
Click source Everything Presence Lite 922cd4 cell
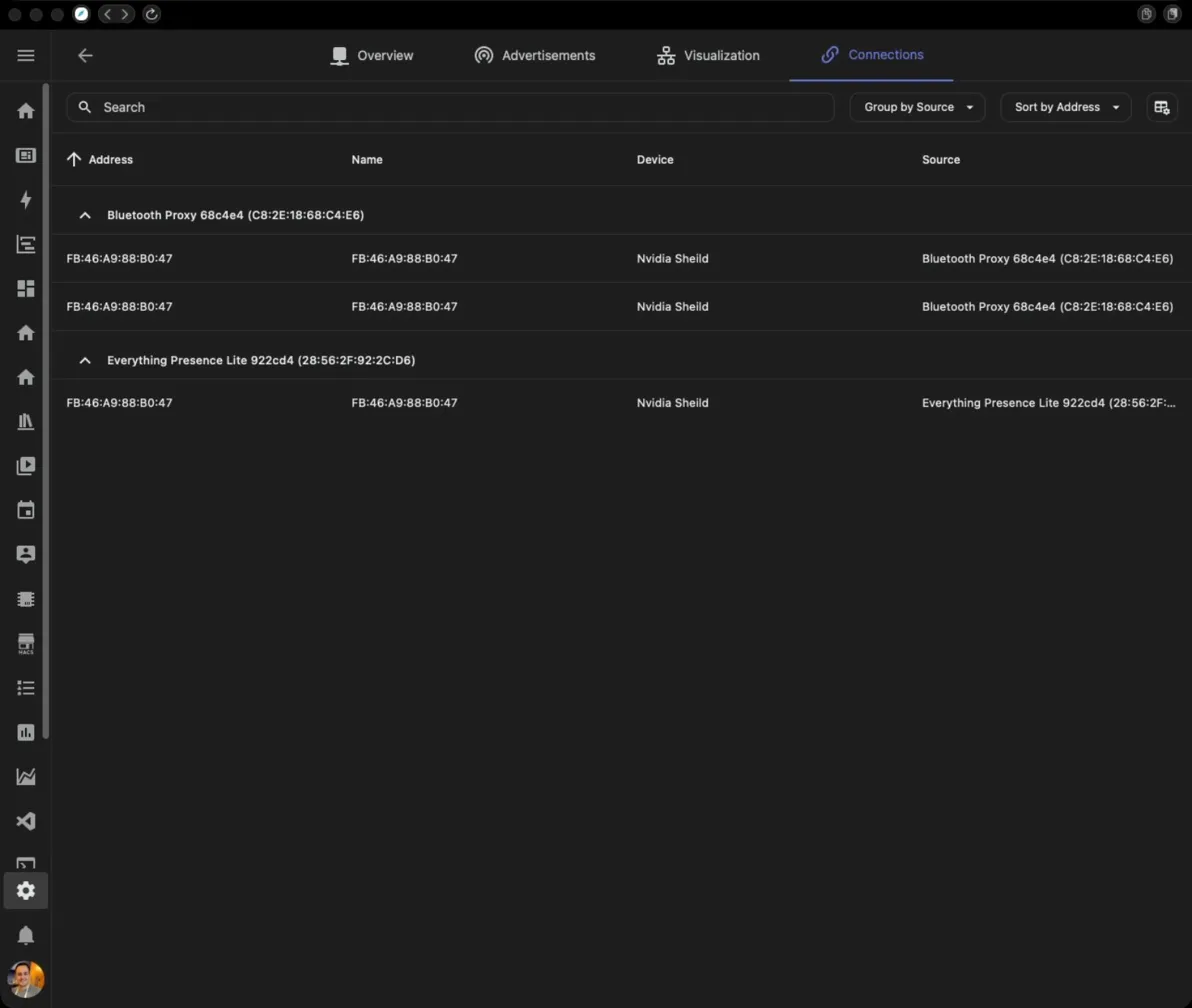[x=1048, y=403]
